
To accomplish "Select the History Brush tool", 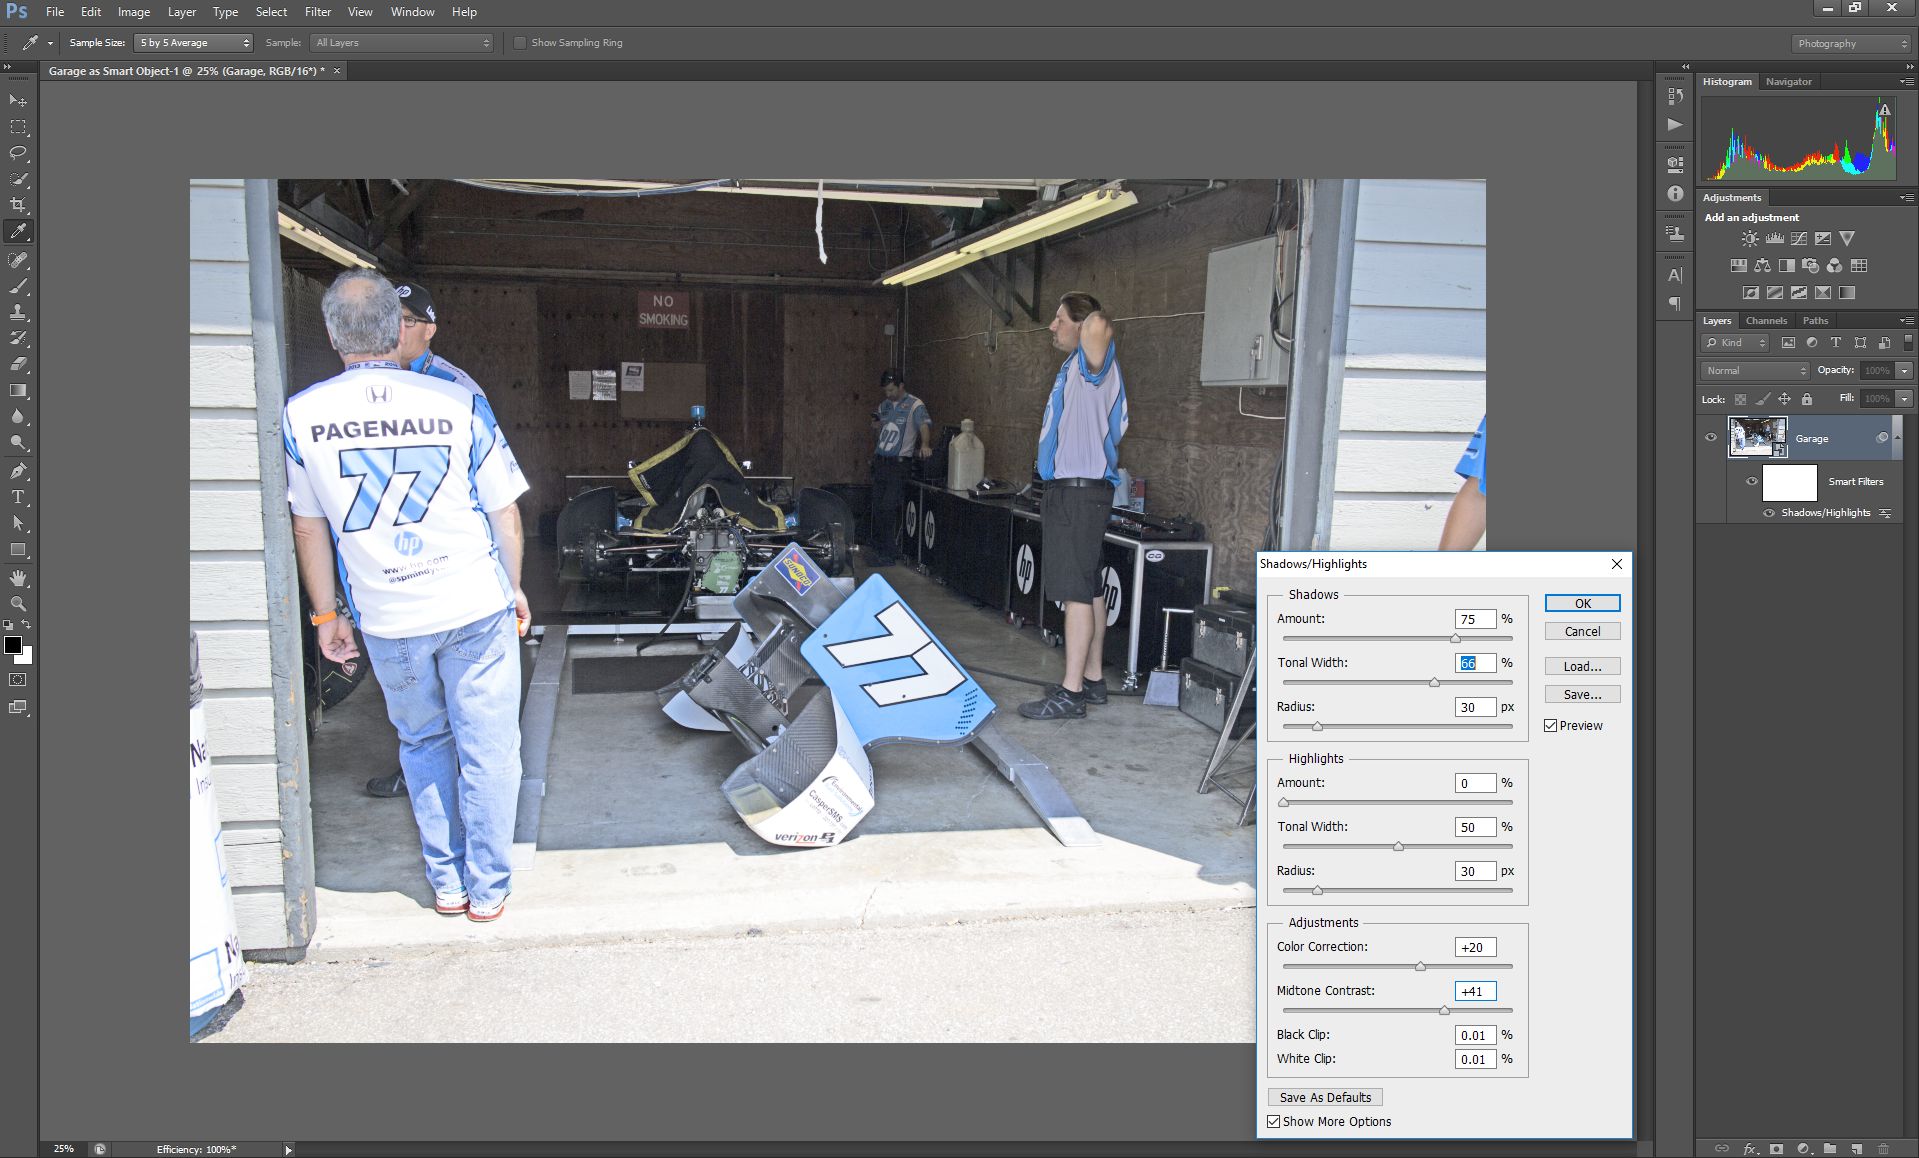I will point(18,338).
